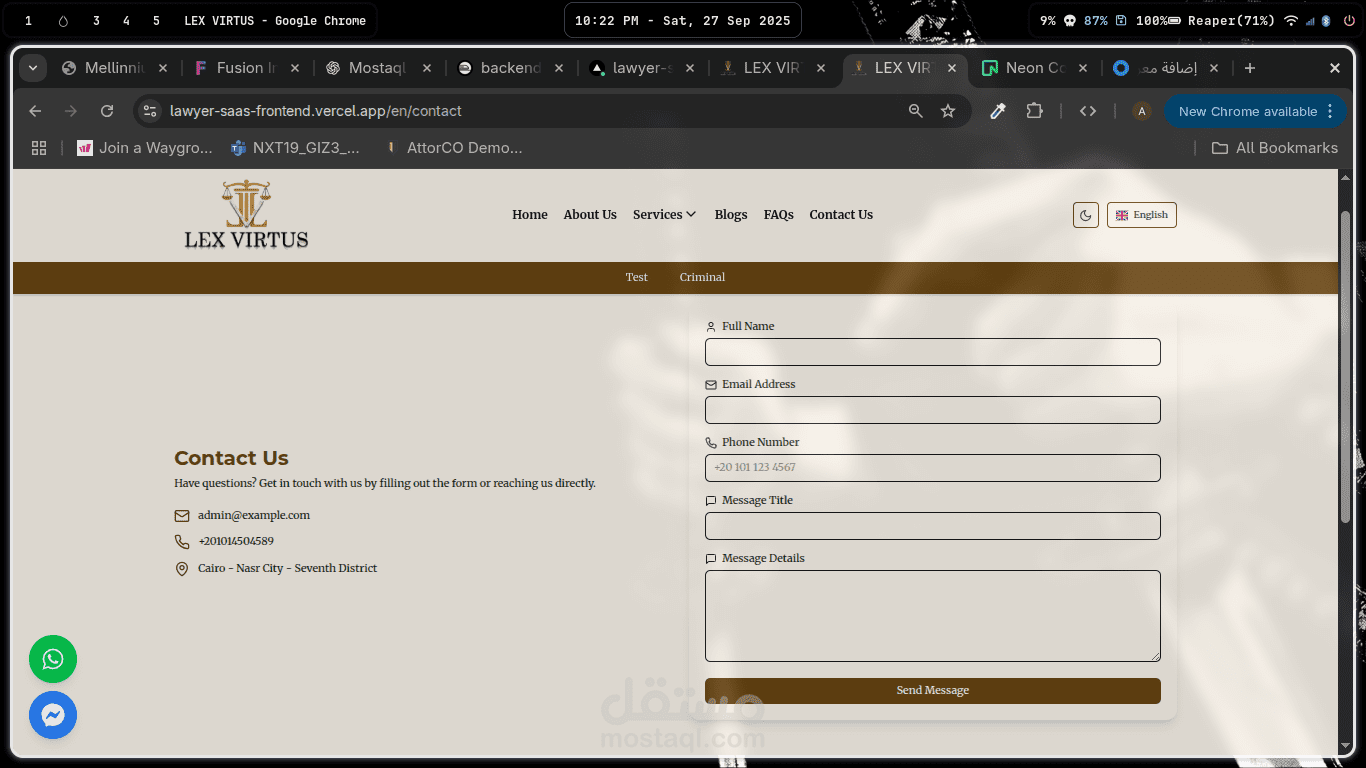The height and width of the screenshot is (768, 1366).
Task: Click the Criminal category link
Action: pos(702,277)
